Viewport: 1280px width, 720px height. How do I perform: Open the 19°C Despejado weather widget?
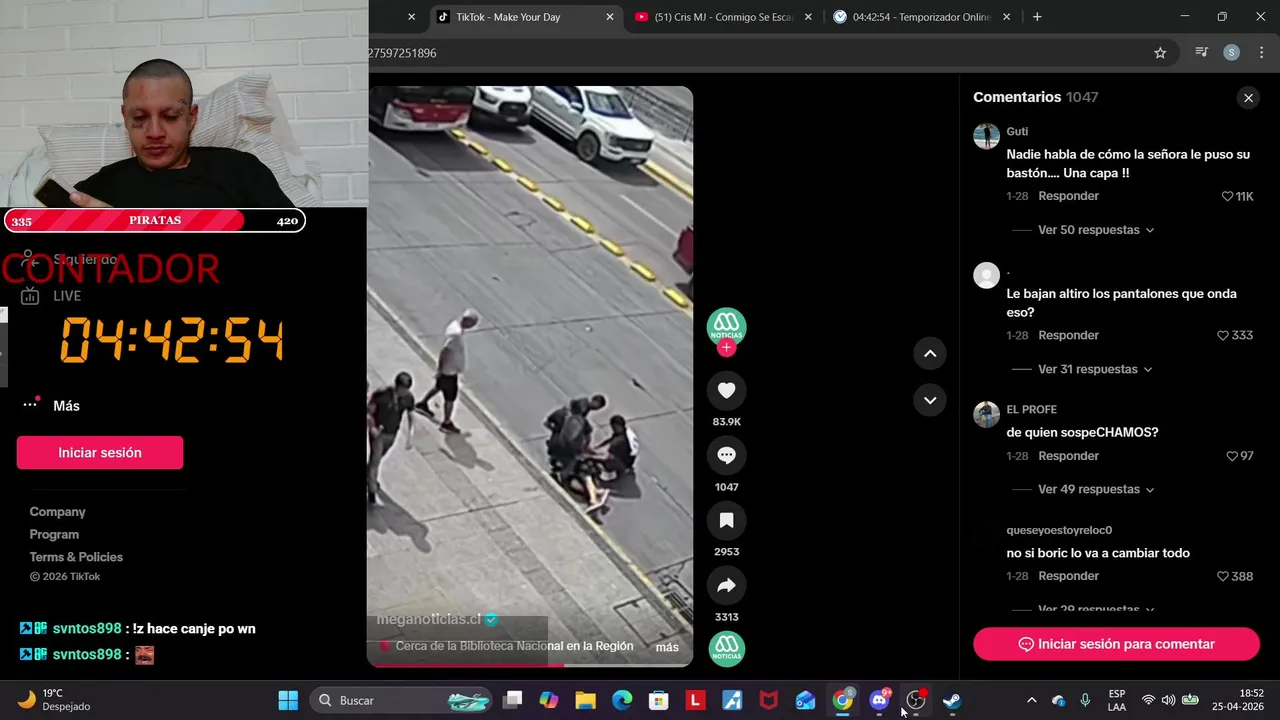click(55, 700)
